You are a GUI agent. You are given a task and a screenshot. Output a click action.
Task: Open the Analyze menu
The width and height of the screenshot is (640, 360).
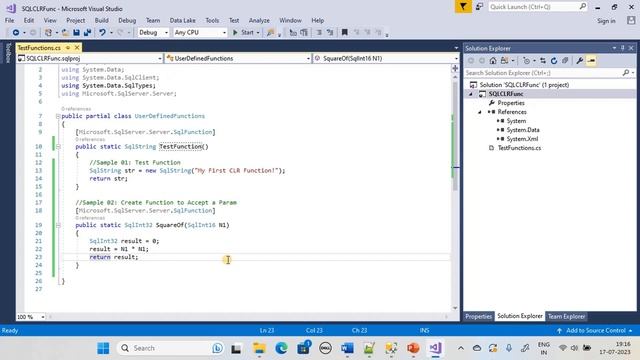pyautogui.click(x=259, y=20)
